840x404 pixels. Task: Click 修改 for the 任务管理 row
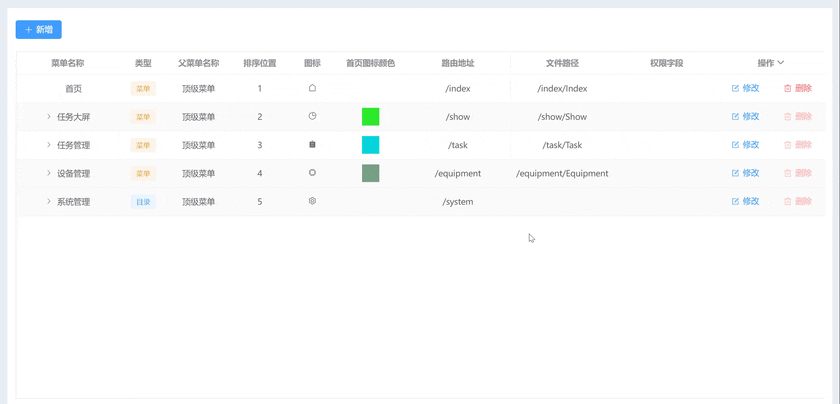point(745,145)
